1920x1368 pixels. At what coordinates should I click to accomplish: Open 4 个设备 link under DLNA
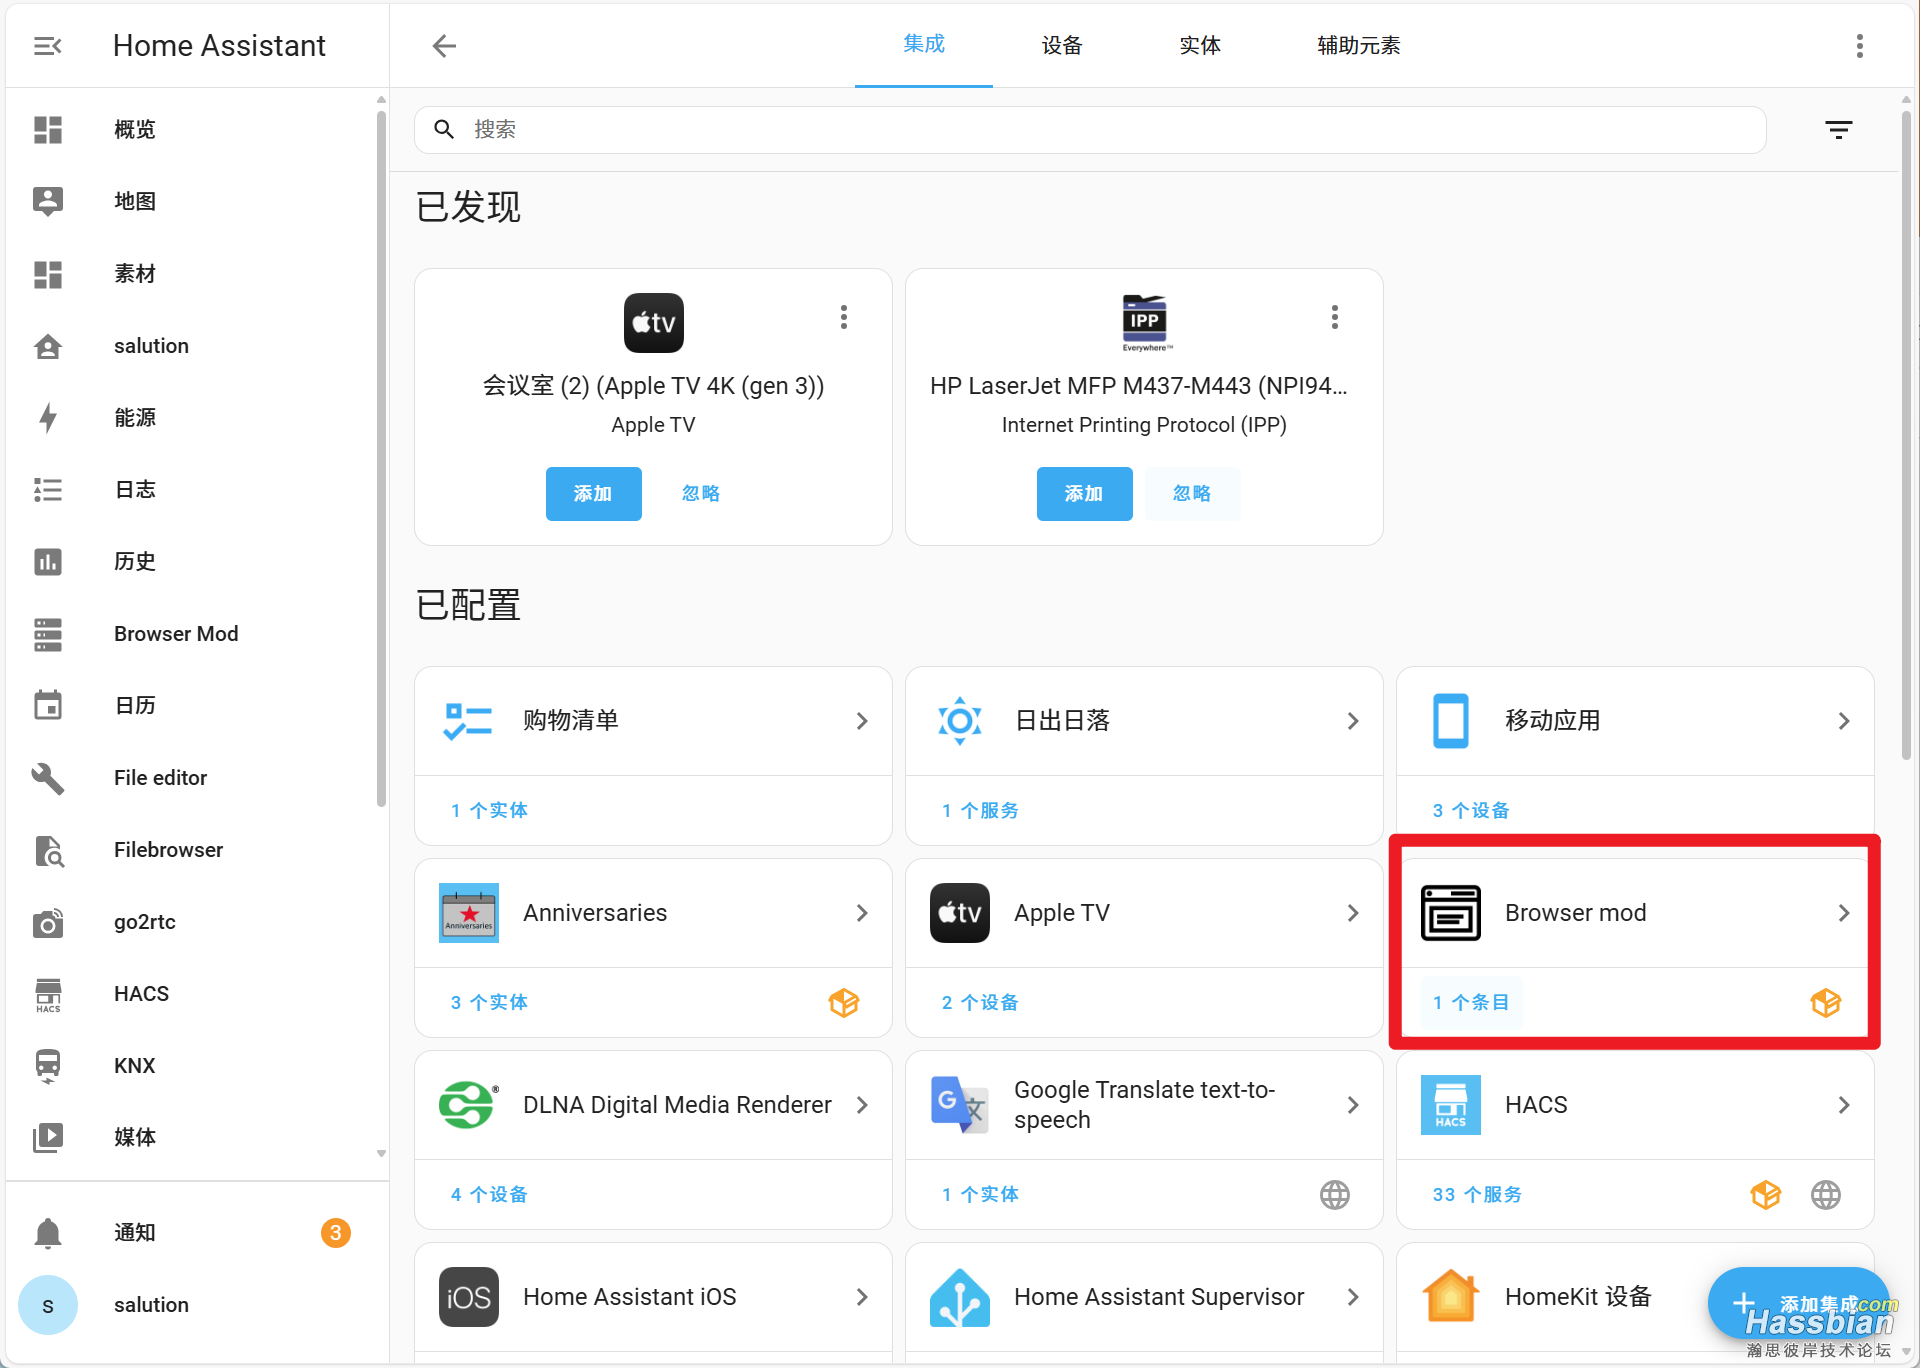coord(489,1195)
